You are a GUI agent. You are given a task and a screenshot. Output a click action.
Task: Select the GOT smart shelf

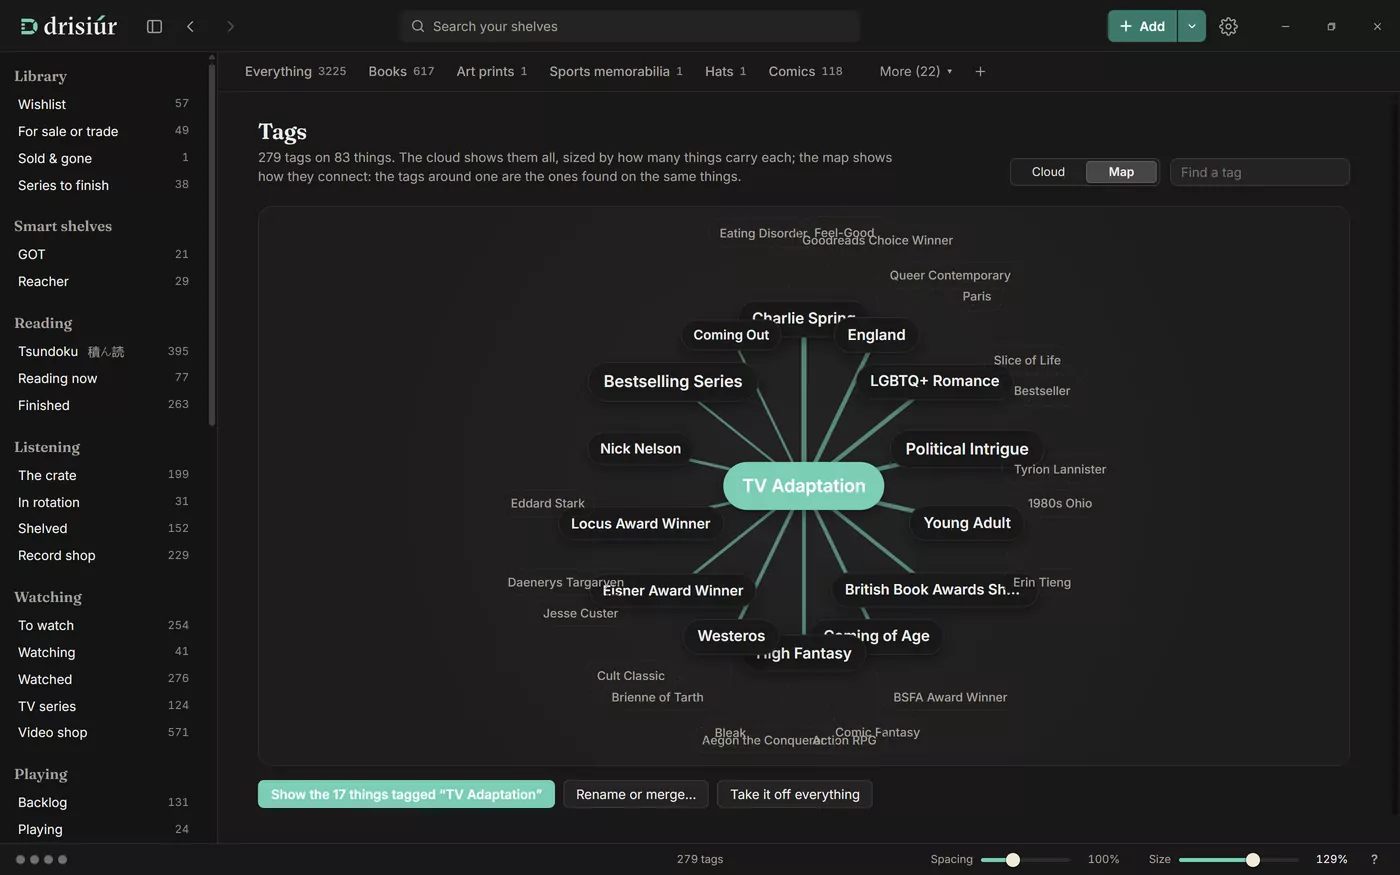click(x=104, y=254)
